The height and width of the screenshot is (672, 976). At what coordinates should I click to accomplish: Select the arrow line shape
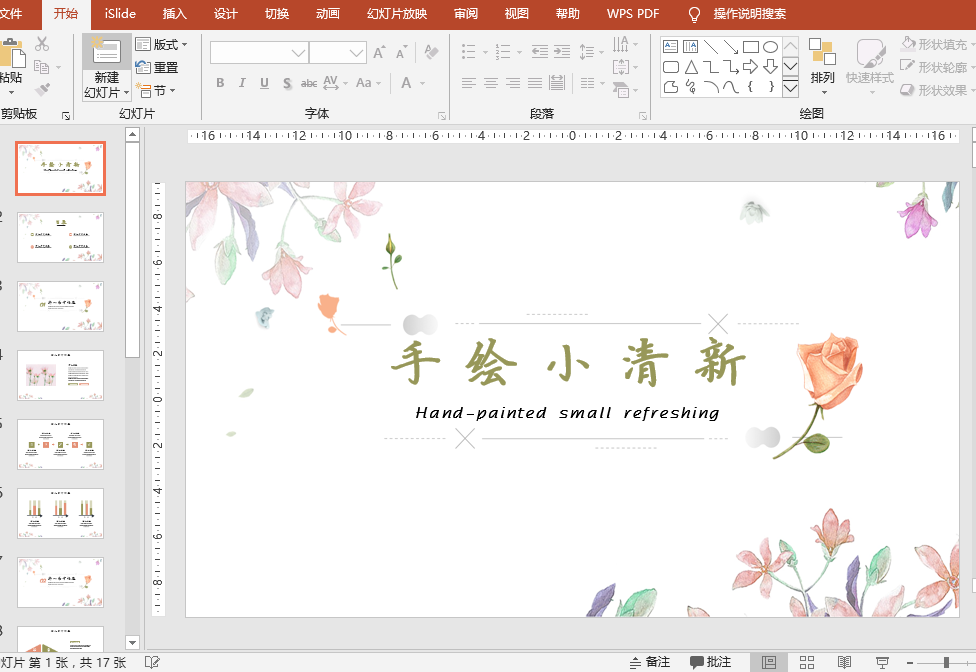[x=731, y=47]
